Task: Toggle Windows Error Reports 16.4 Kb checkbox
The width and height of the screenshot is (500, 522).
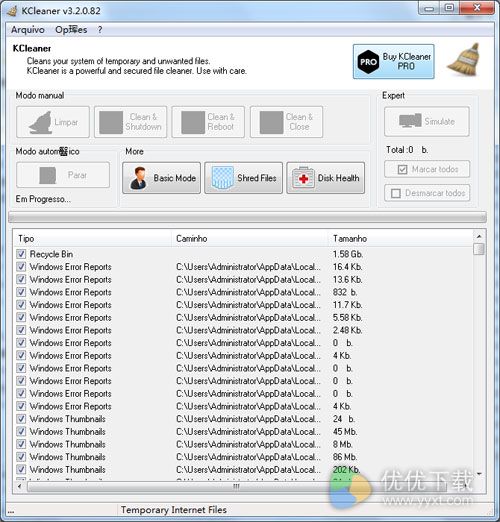Action: [x=21, y=267]
